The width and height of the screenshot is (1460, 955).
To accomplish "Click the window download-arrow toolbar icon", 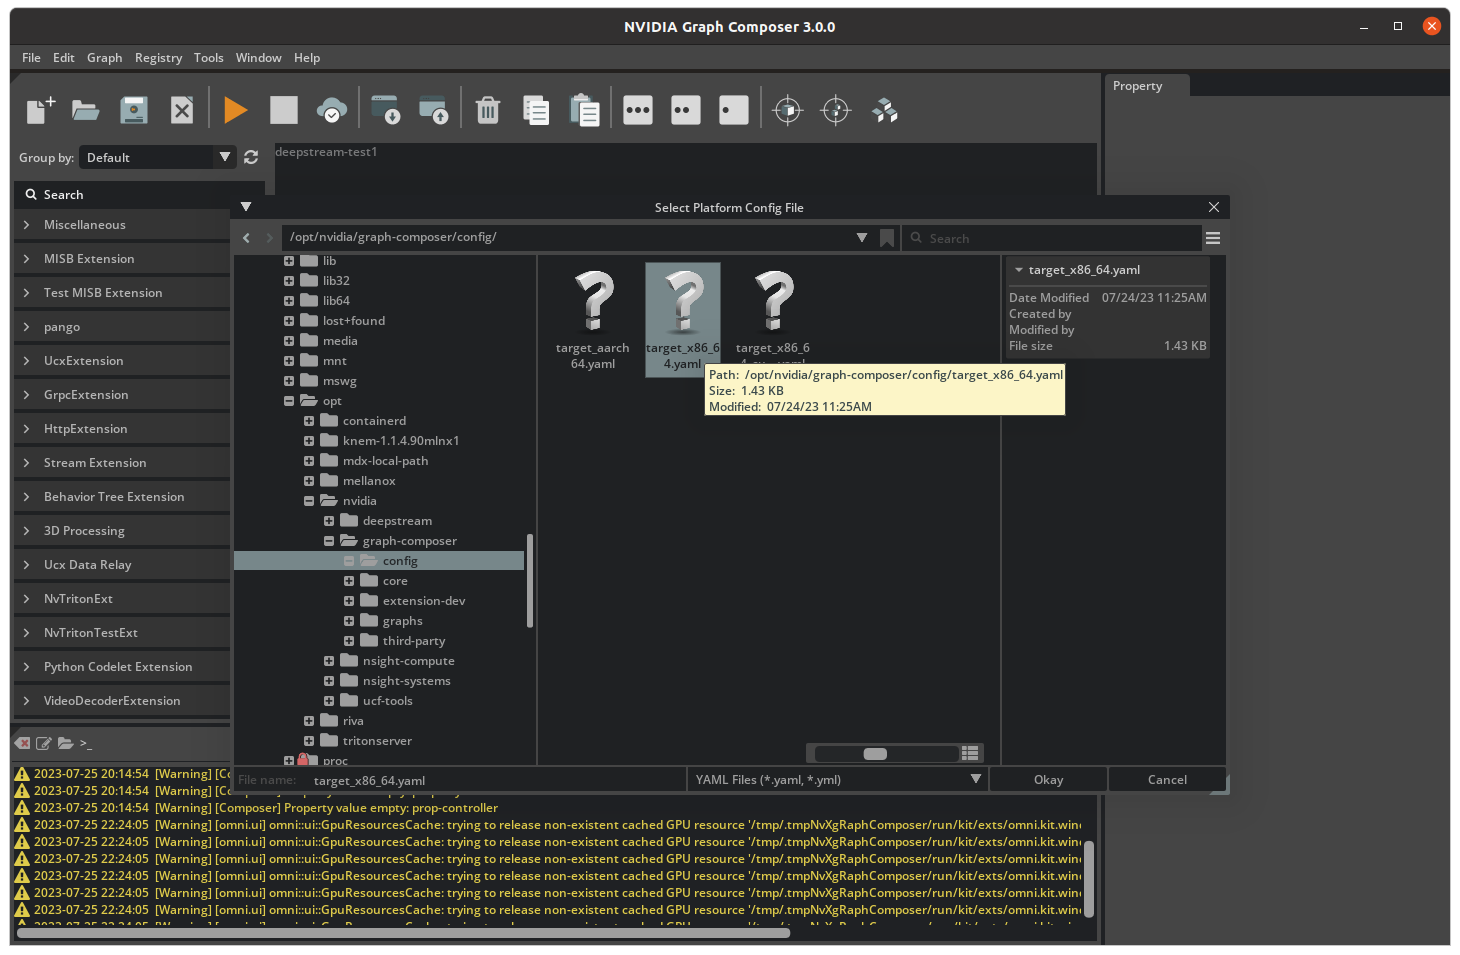I will (x=385, y=110).
